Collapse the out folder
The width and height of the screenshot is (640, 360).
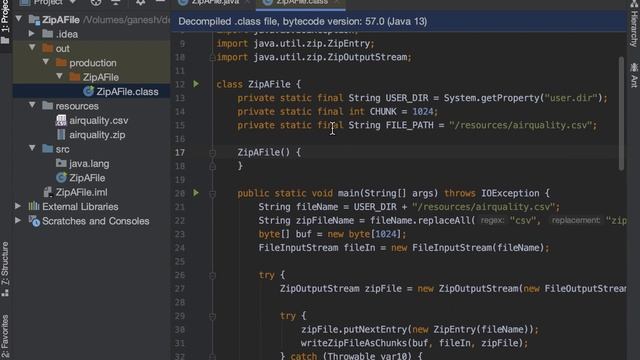click(32, 47)
